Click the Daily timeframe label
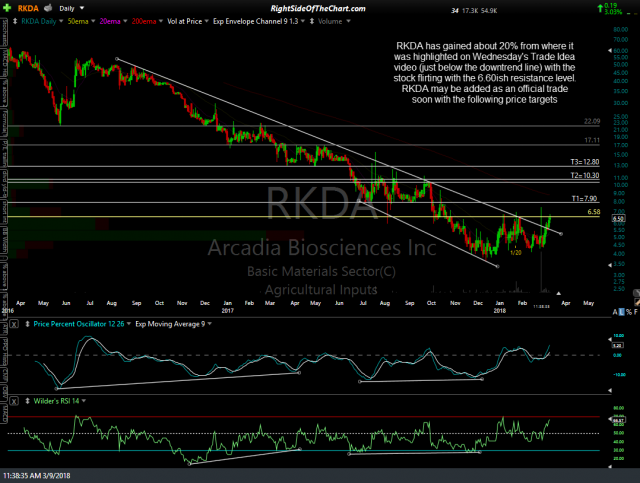 click(x=67, y=8)
